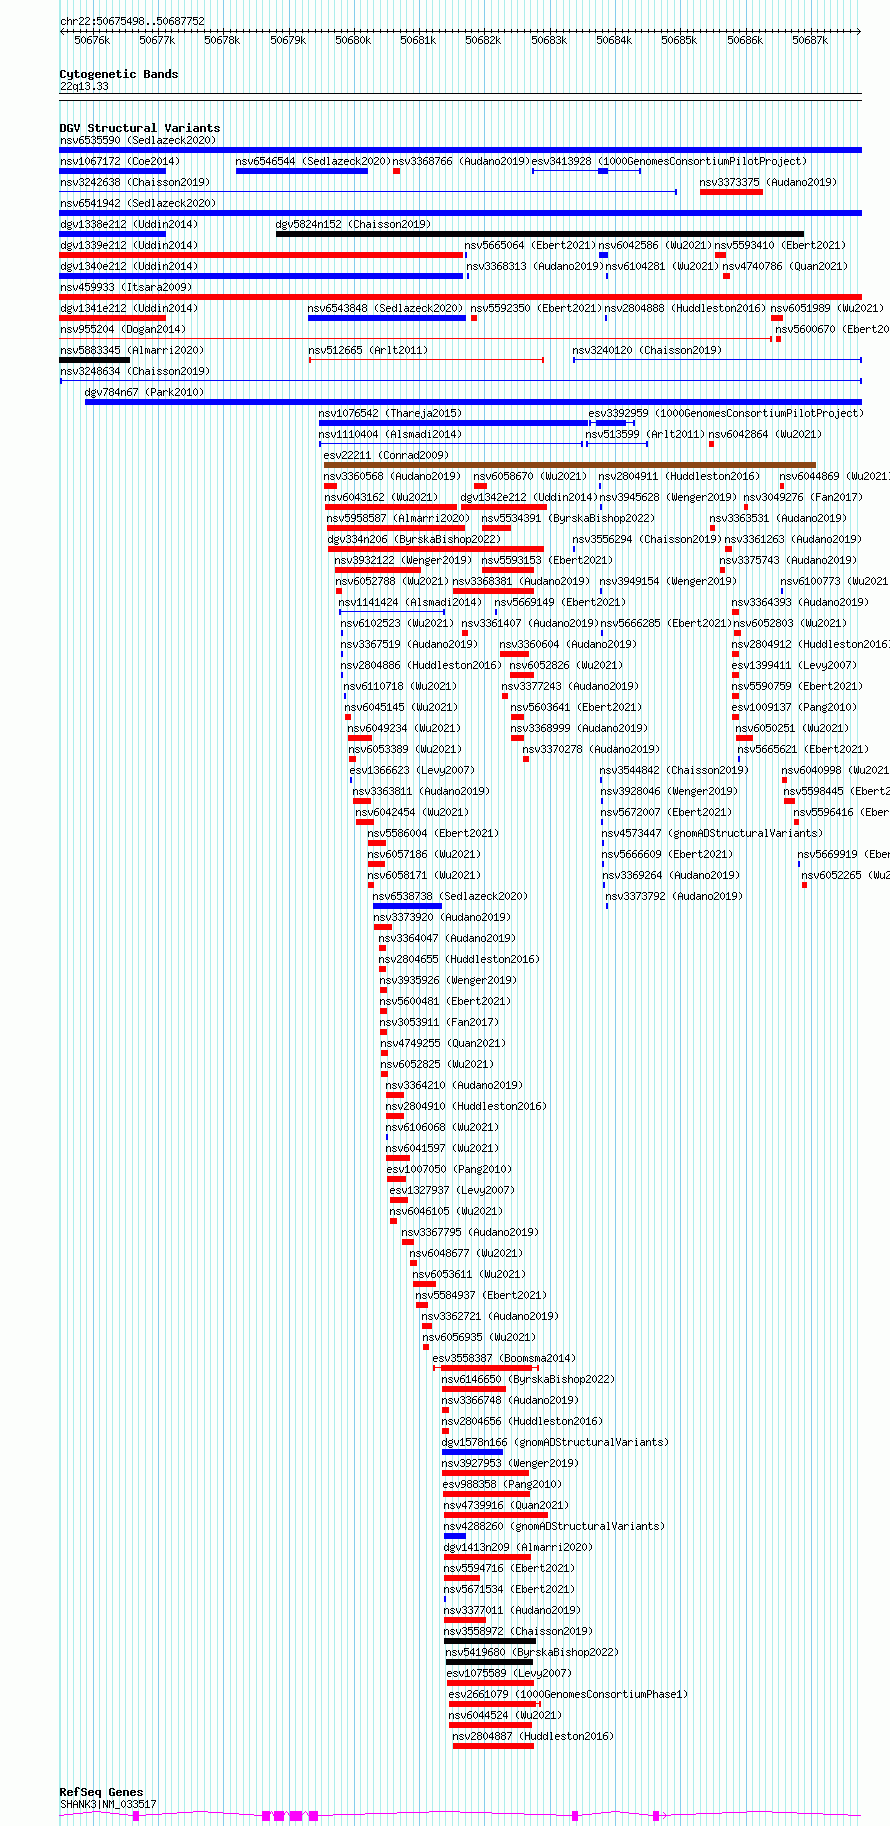890x1826 pixels.
Task: Select nsv3240120 (Chaisson2019) variant
Action: pos(647,350)
